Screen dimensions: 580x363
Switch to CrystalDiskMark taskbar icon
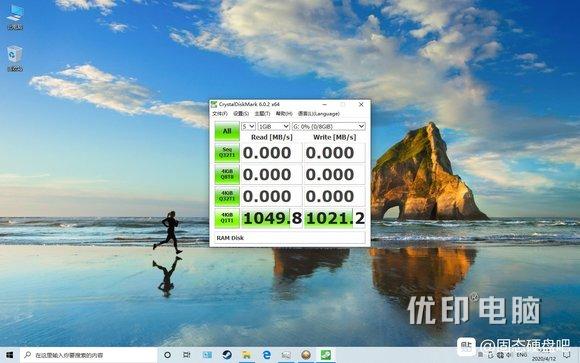point(326,355)
